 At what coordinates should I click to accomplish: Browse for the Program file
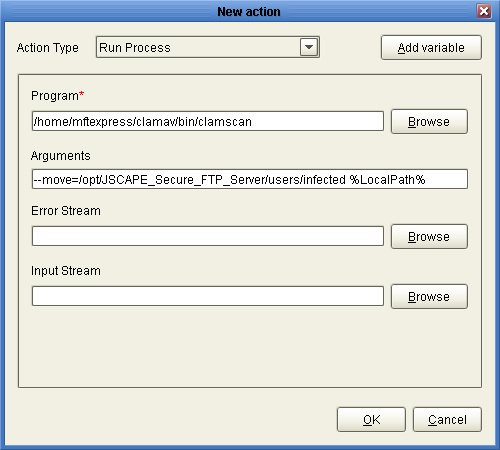(429, 122)
